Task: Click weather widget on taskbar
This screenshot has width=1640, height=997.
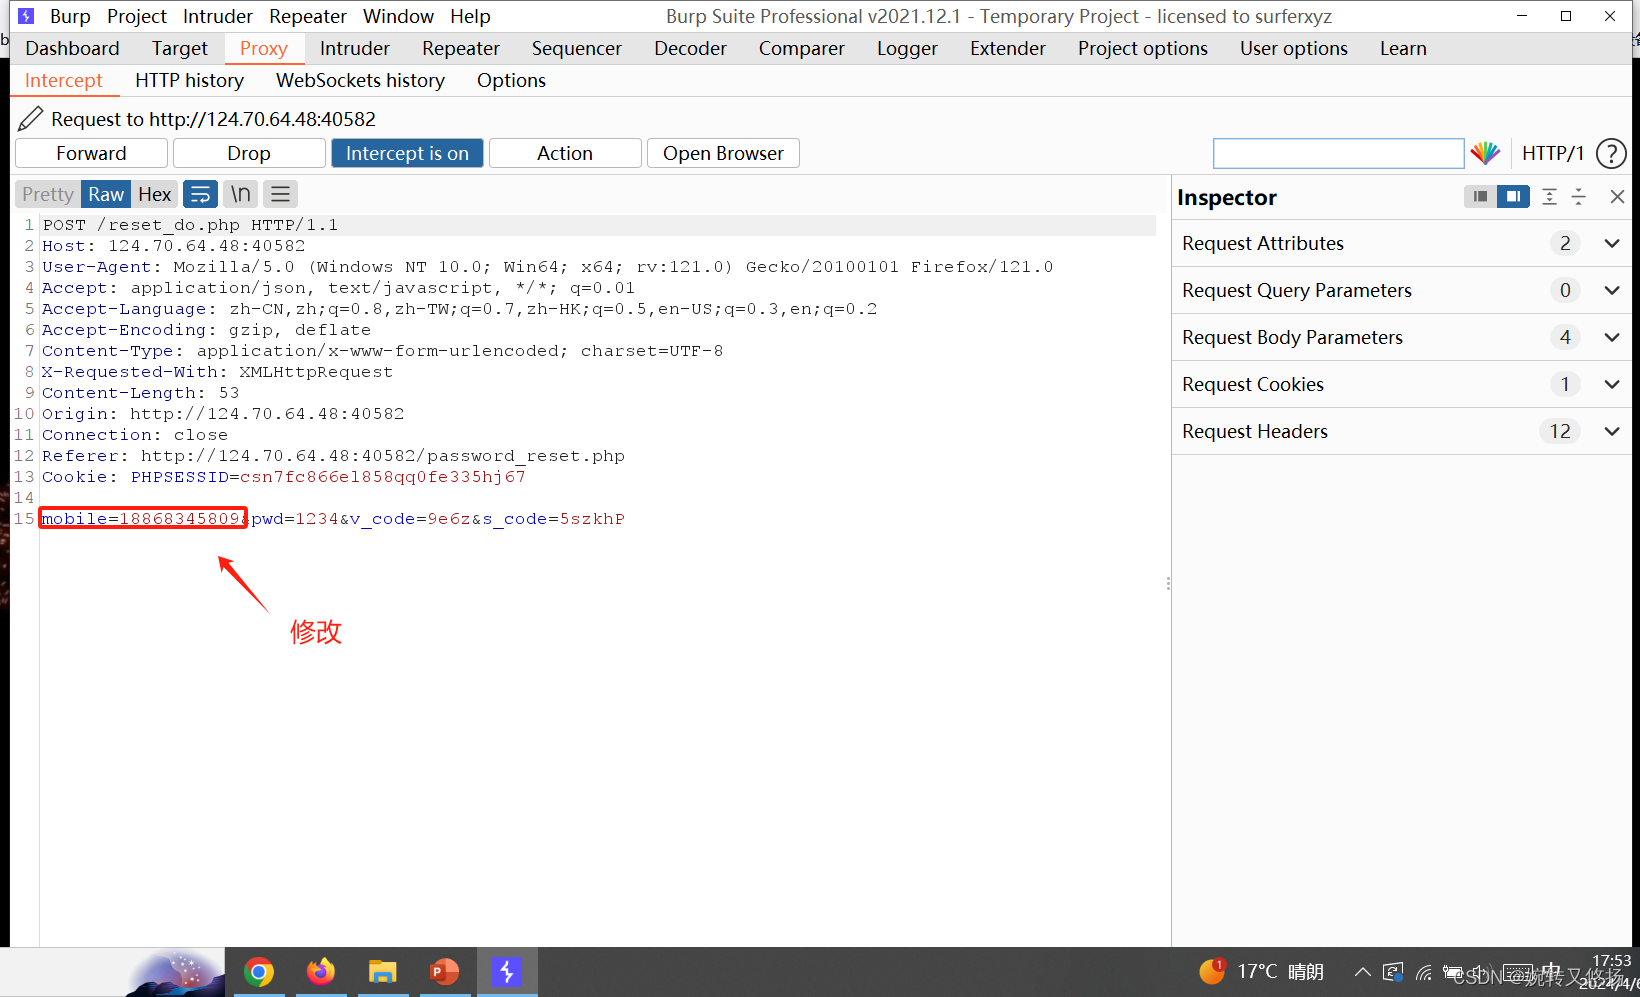Action: point(1261,971)
